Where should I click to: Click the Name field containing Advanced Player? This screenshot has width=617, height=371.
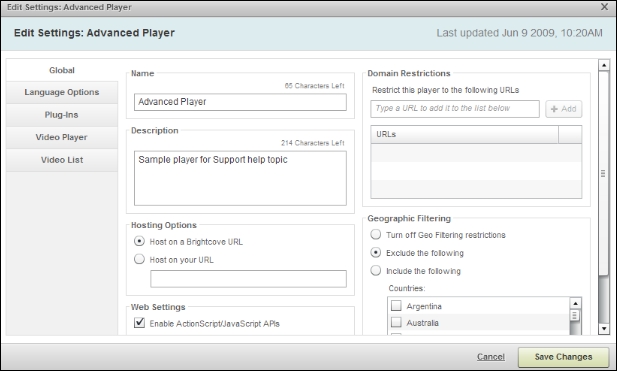tap(240, 102)
